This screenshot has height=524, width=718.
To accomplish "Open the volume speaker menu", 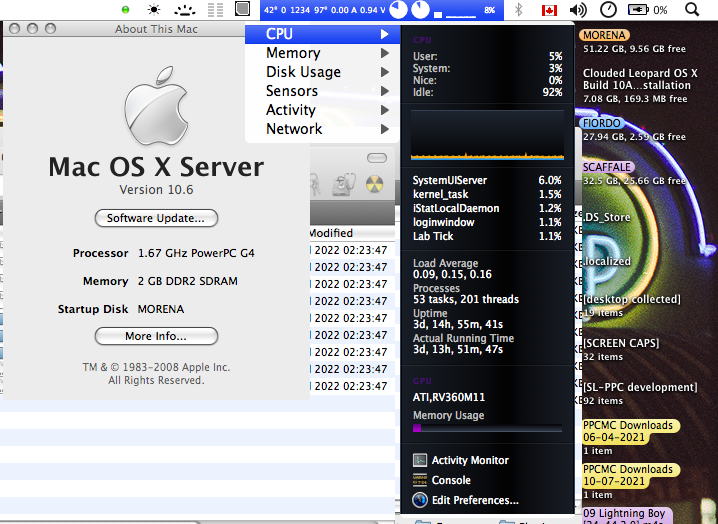I will click(578, 10).
